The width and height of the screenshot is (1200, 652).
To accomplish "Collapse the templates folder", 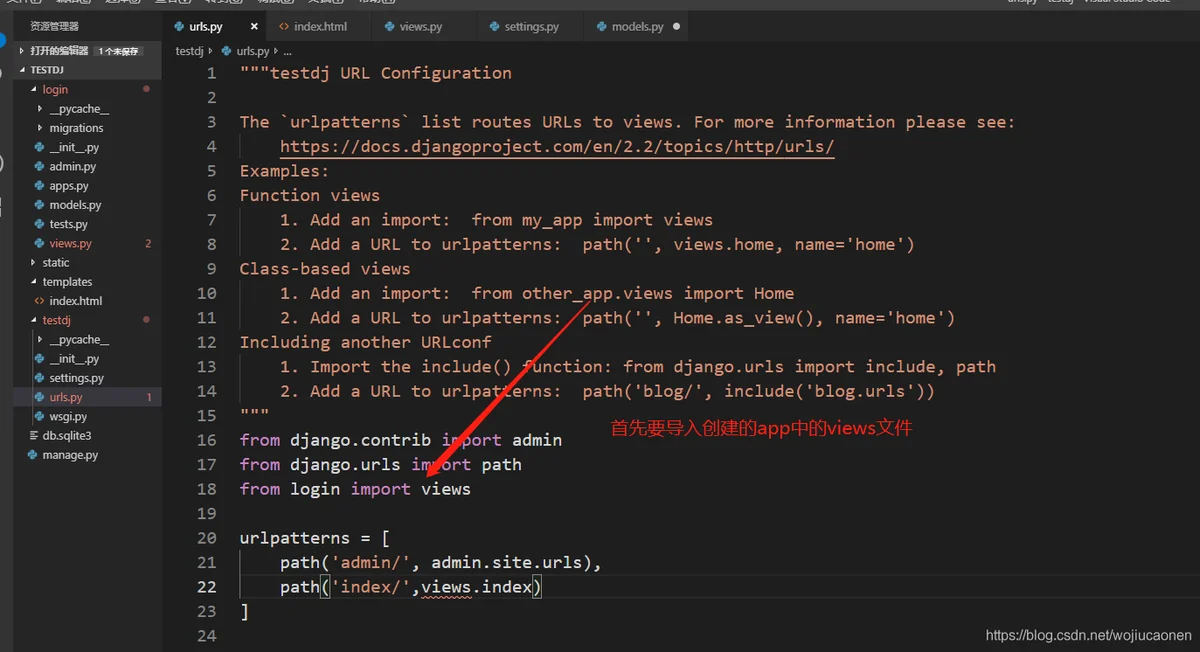I will 33,282.
